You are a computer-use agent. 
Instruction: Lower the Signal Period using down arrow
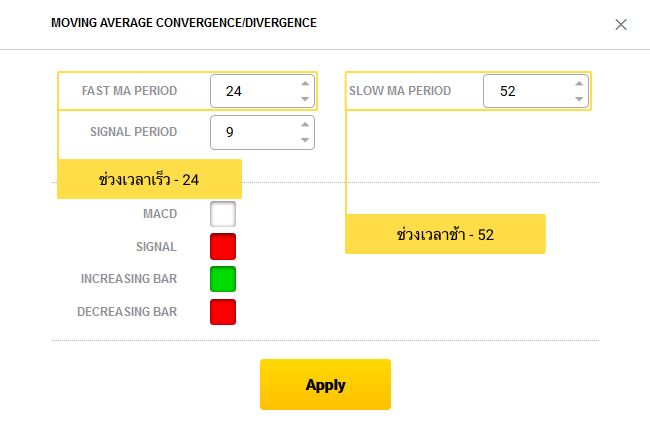[305, 139]
